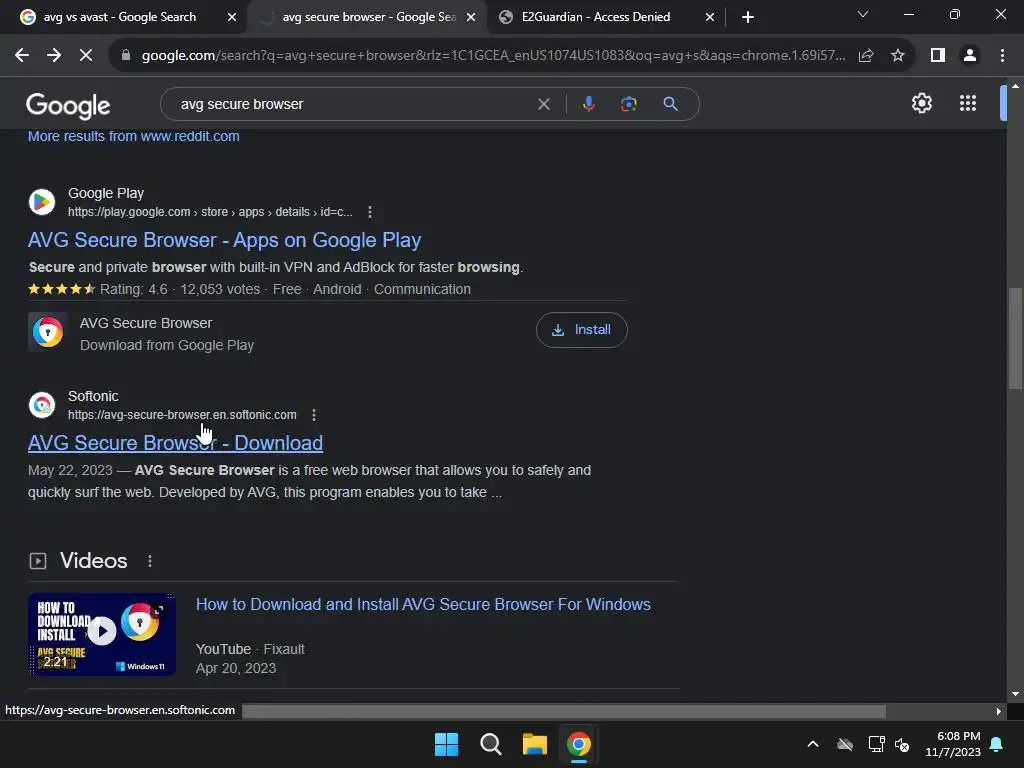
Task: Open more options for Google Play result
Action: (x=370, y=212)
